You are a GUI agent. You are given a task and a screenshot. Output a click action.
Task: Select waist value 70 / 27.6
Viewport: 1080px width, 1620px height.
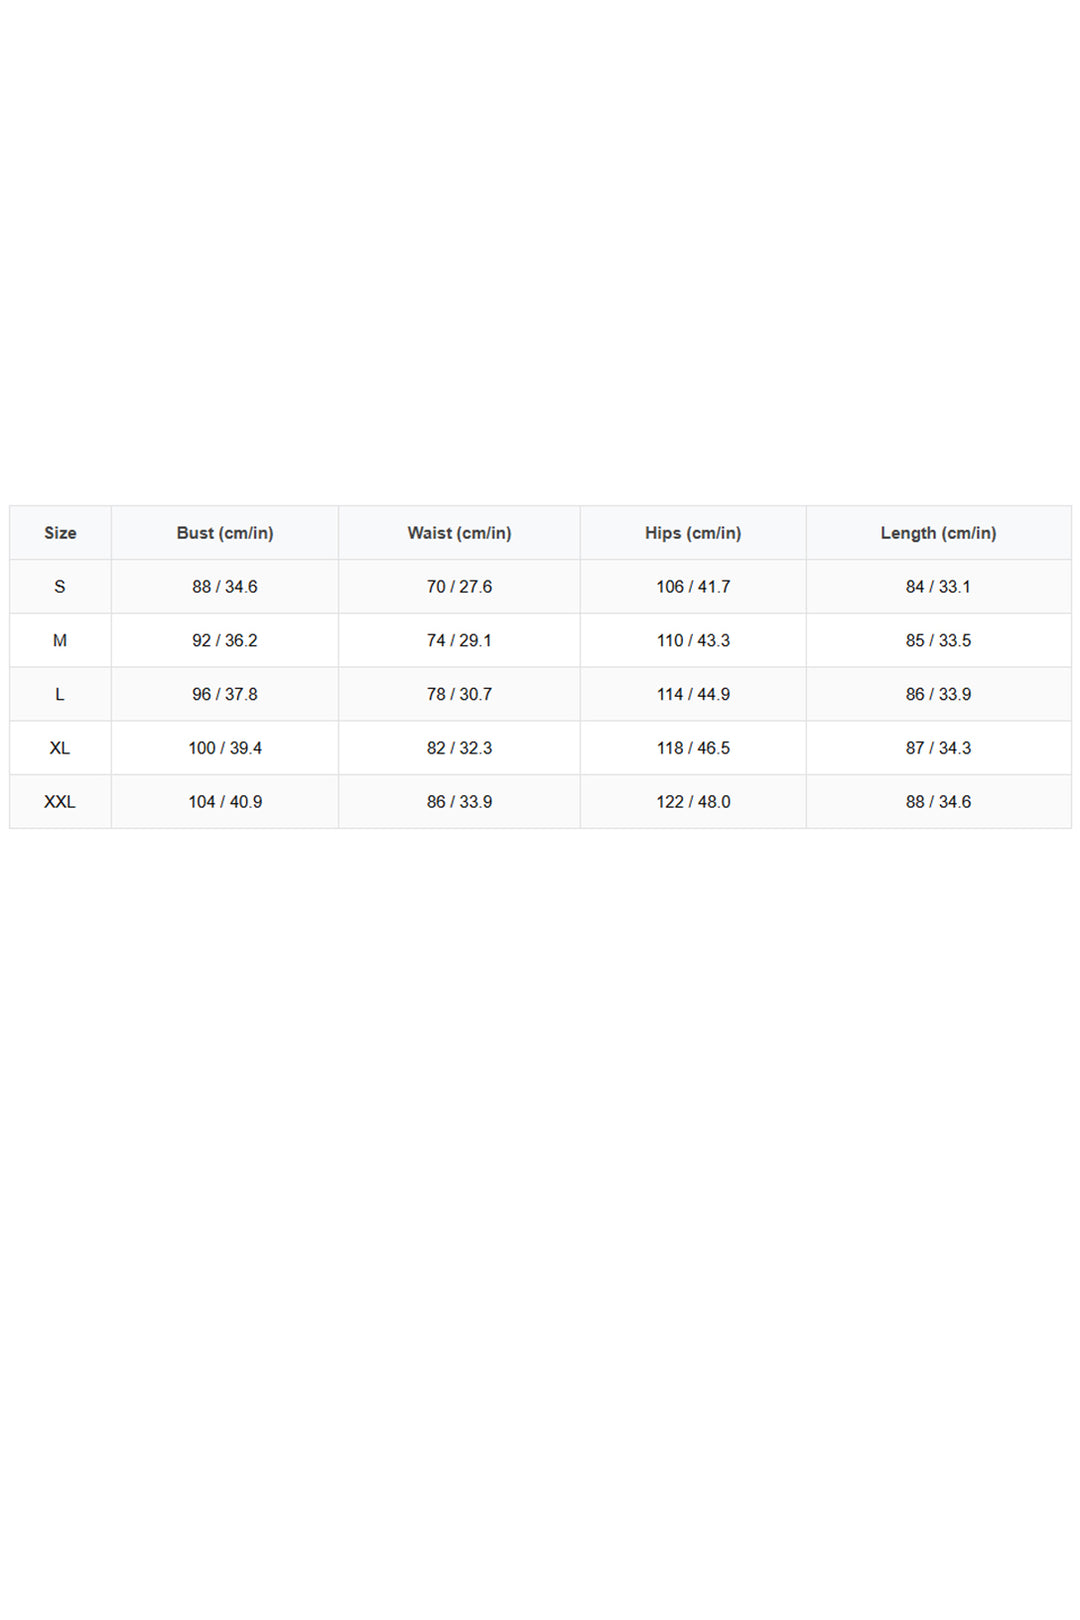click(x=459, y=587)
